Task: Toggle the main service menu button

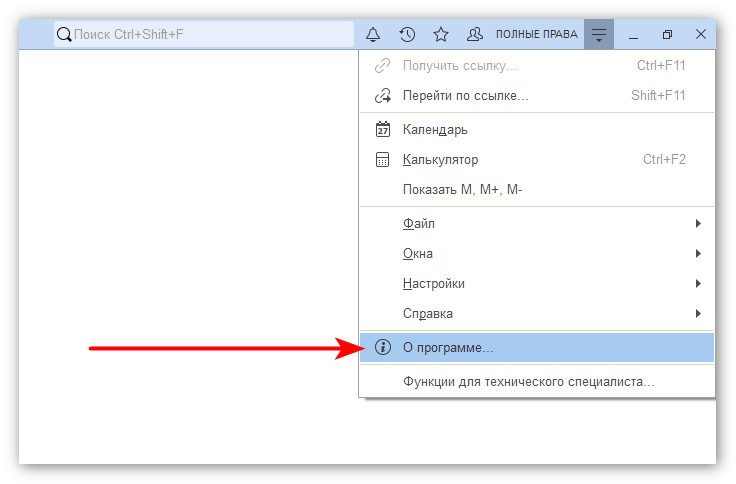Action: 598,34
